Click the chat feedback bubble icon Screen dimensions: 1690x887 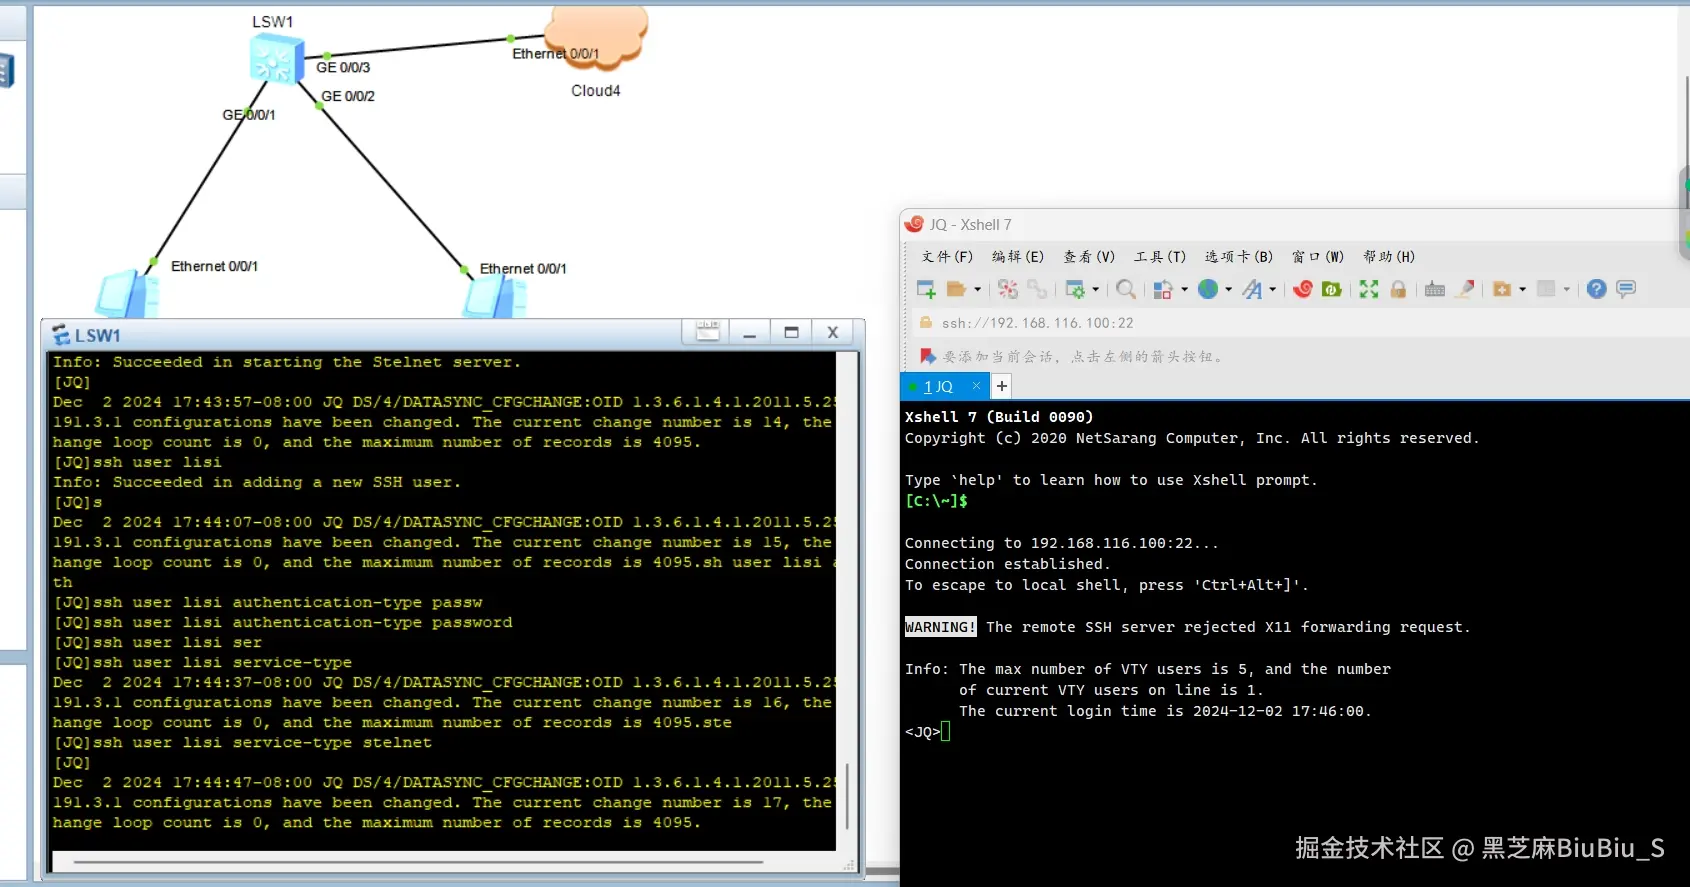1626,289
